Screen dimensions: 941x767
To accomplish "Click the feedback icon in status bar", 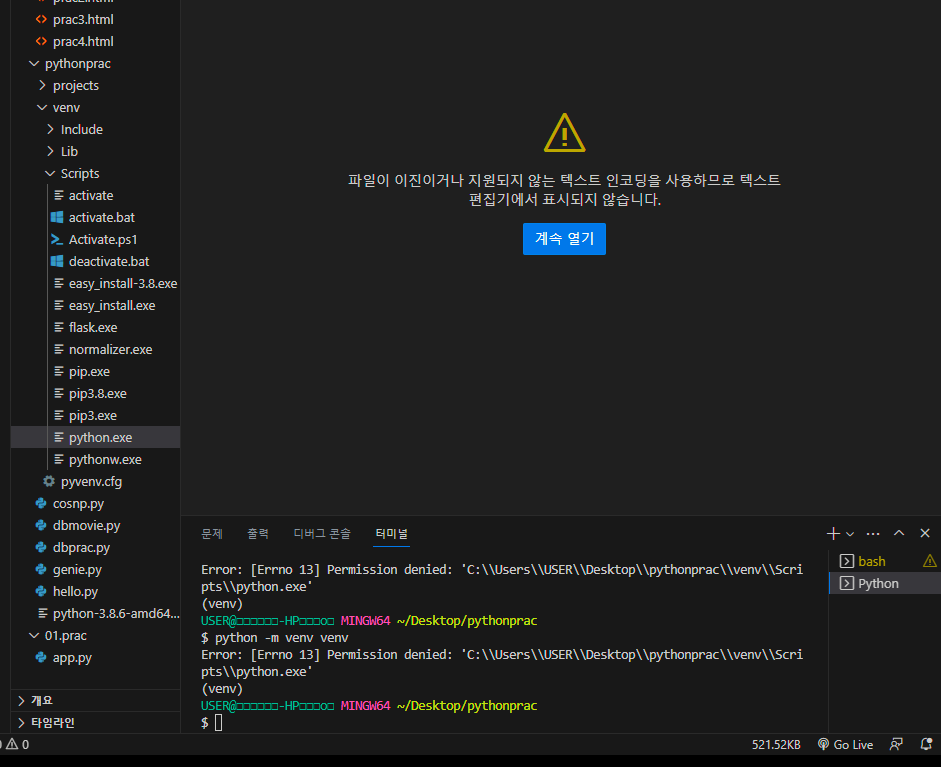I will (896, 745).
